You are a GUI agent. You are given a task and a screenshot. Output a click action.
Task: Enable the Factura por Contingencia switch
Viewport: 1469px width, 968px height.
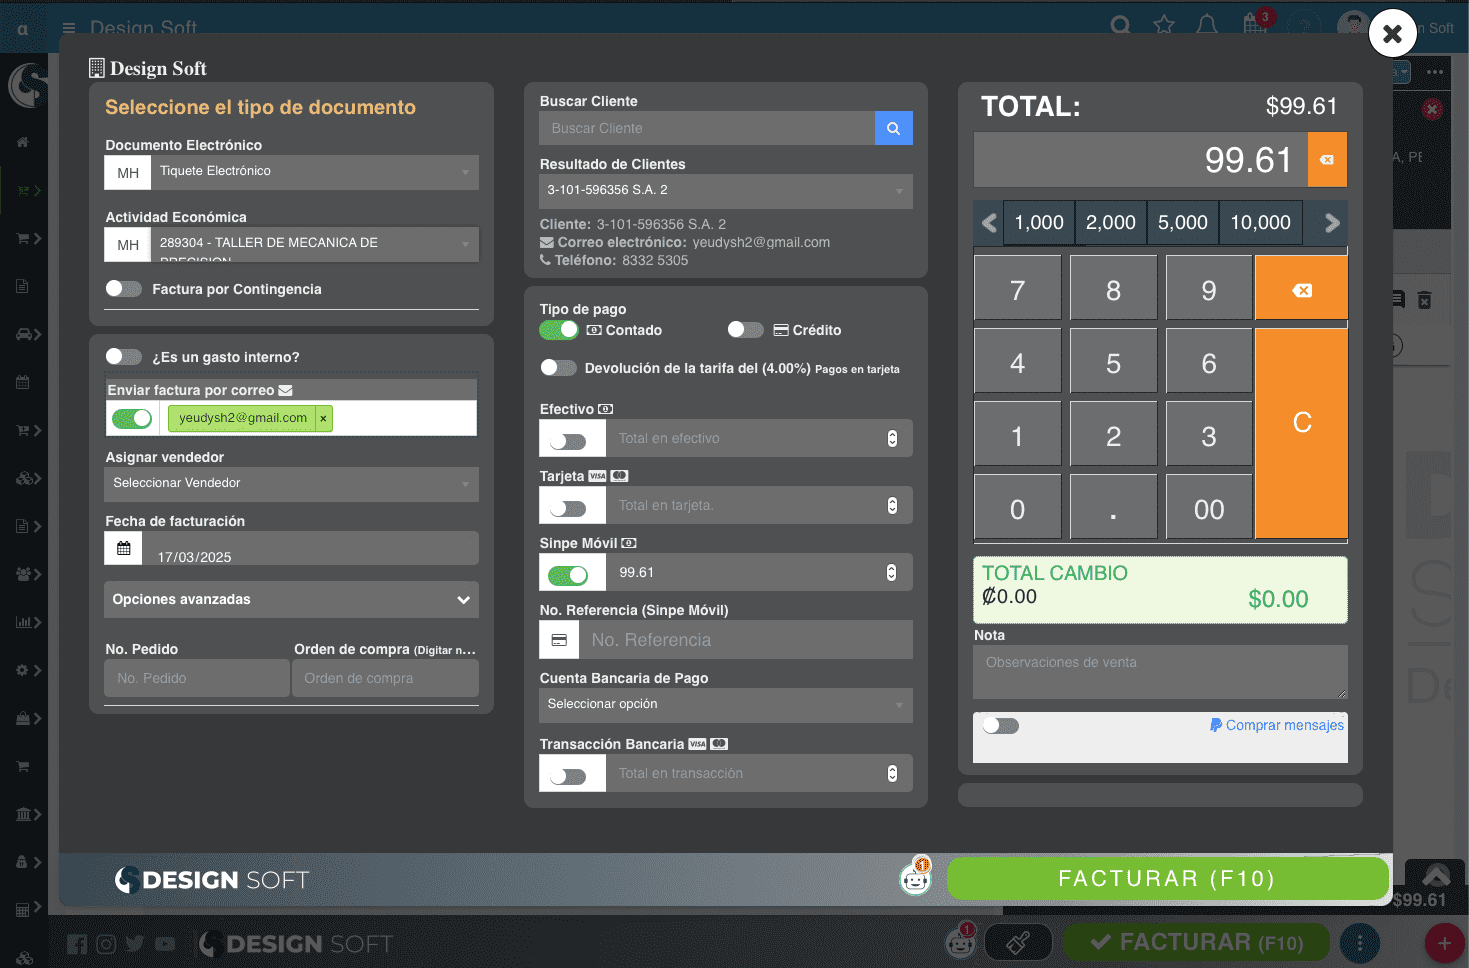[x=124, y=289]
